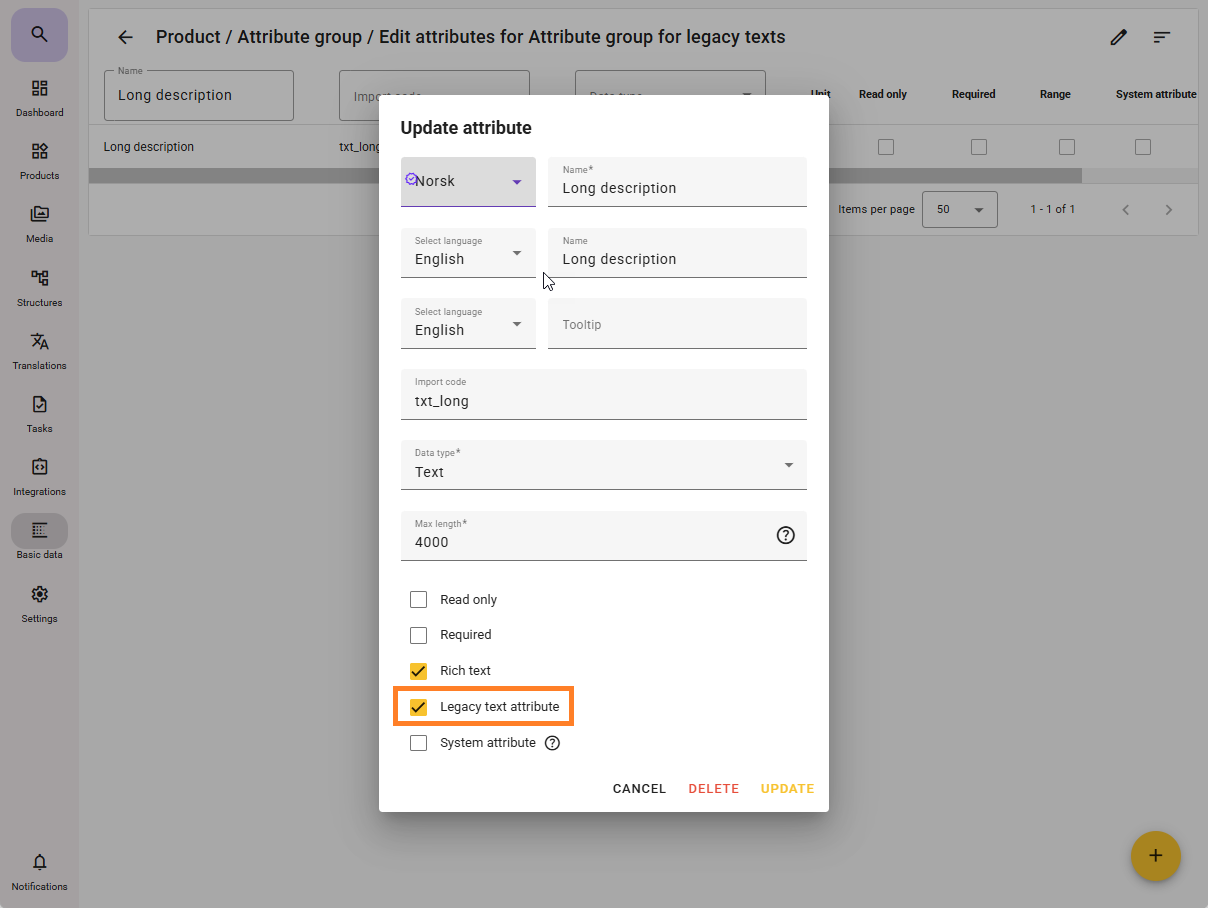Enable the Read only checkbox in dialog
1208x908 pixels.
(x=419, y=600)
